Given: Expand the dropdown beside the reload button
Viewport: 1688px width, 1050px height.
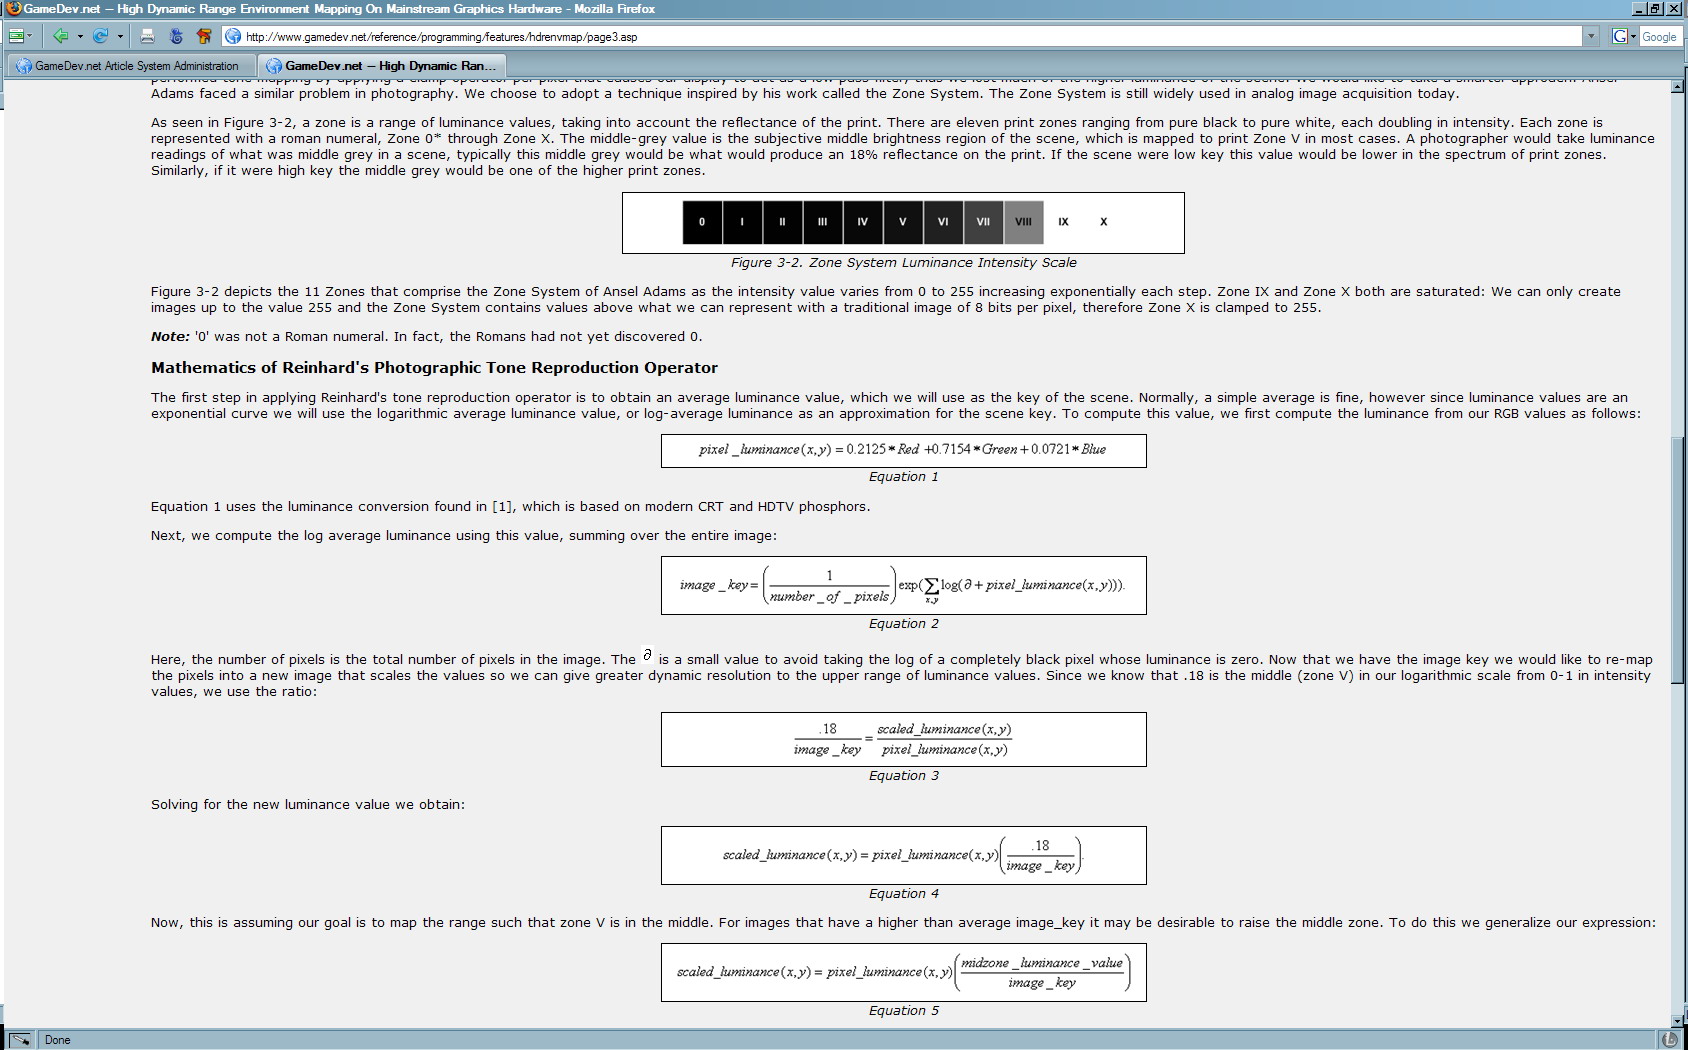Looking at the screenshot, I should [x=120, y=36].
